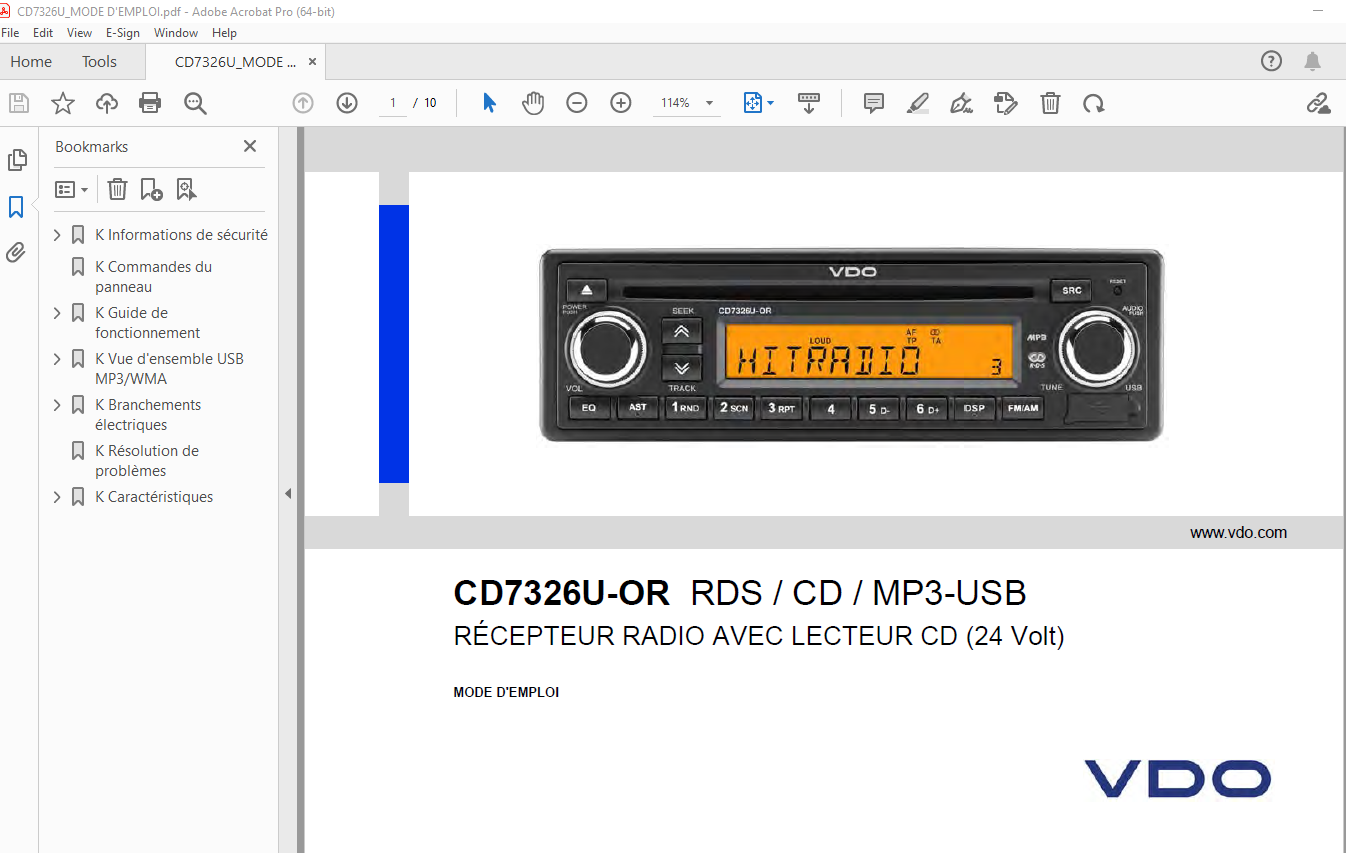This screenshot has width=1346, height=853.
Task: Open the Edit PDF tool
Action: (x=1006, y=103)
